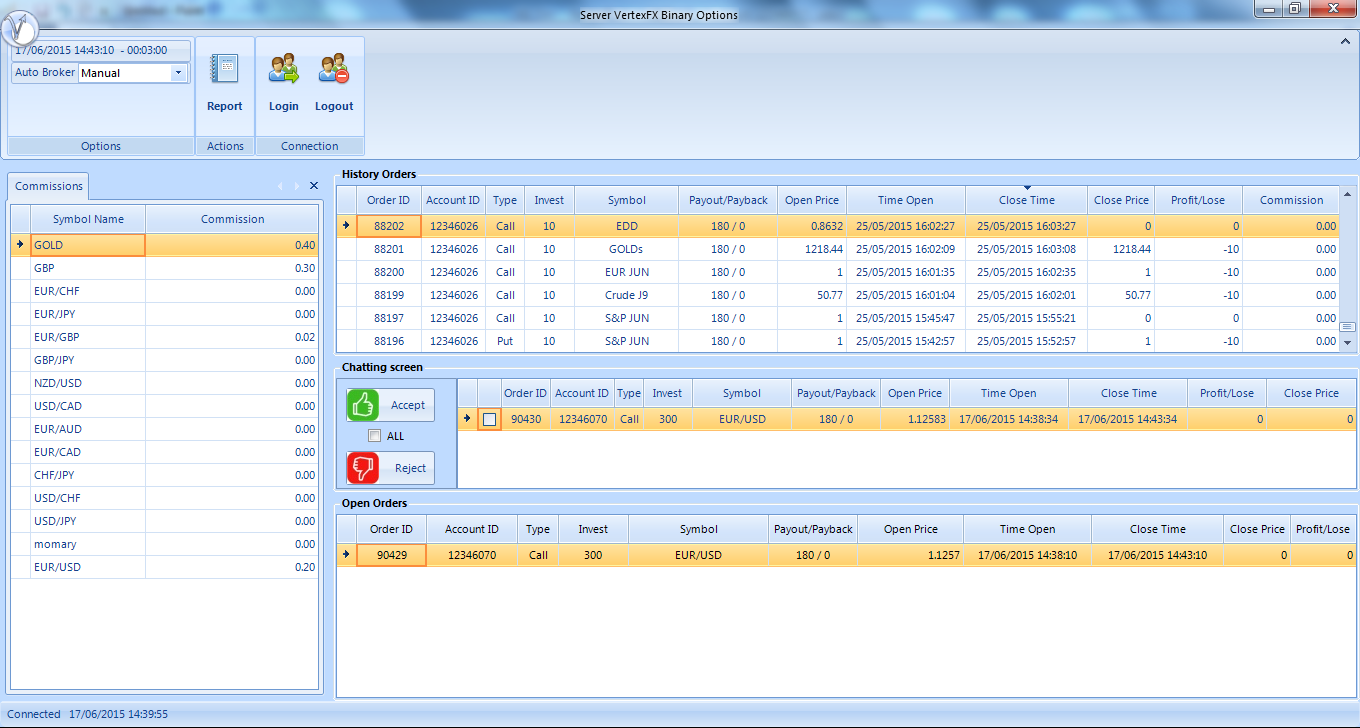This screenshot has width=1360, height=728.
Task: Open the Auto Broker Manual dropdown
Action: coord(179,73)
